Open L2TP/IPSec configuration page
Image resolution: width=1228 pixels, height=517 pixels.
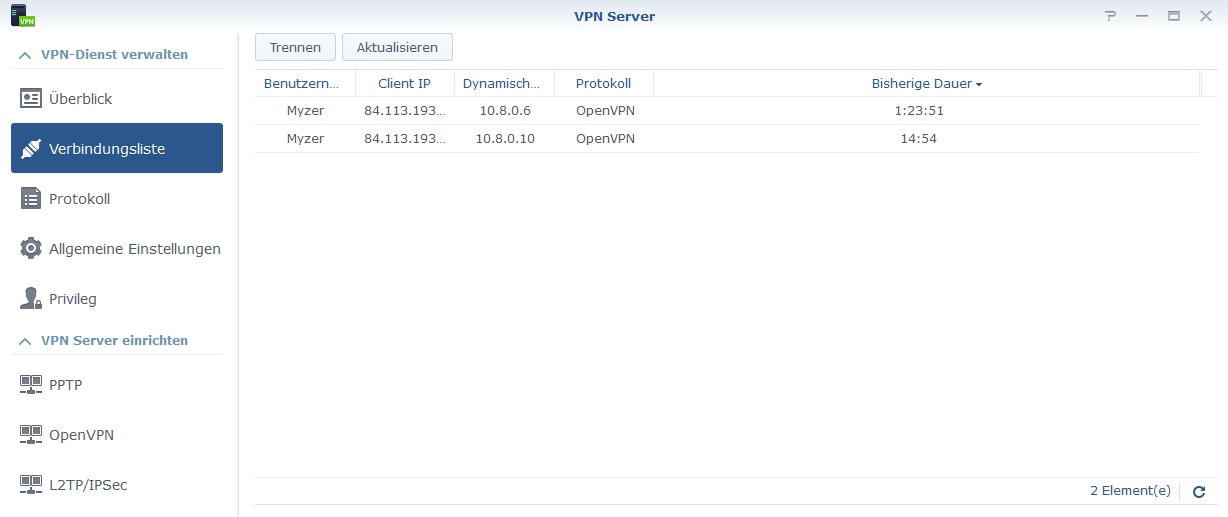click(117, 485)
